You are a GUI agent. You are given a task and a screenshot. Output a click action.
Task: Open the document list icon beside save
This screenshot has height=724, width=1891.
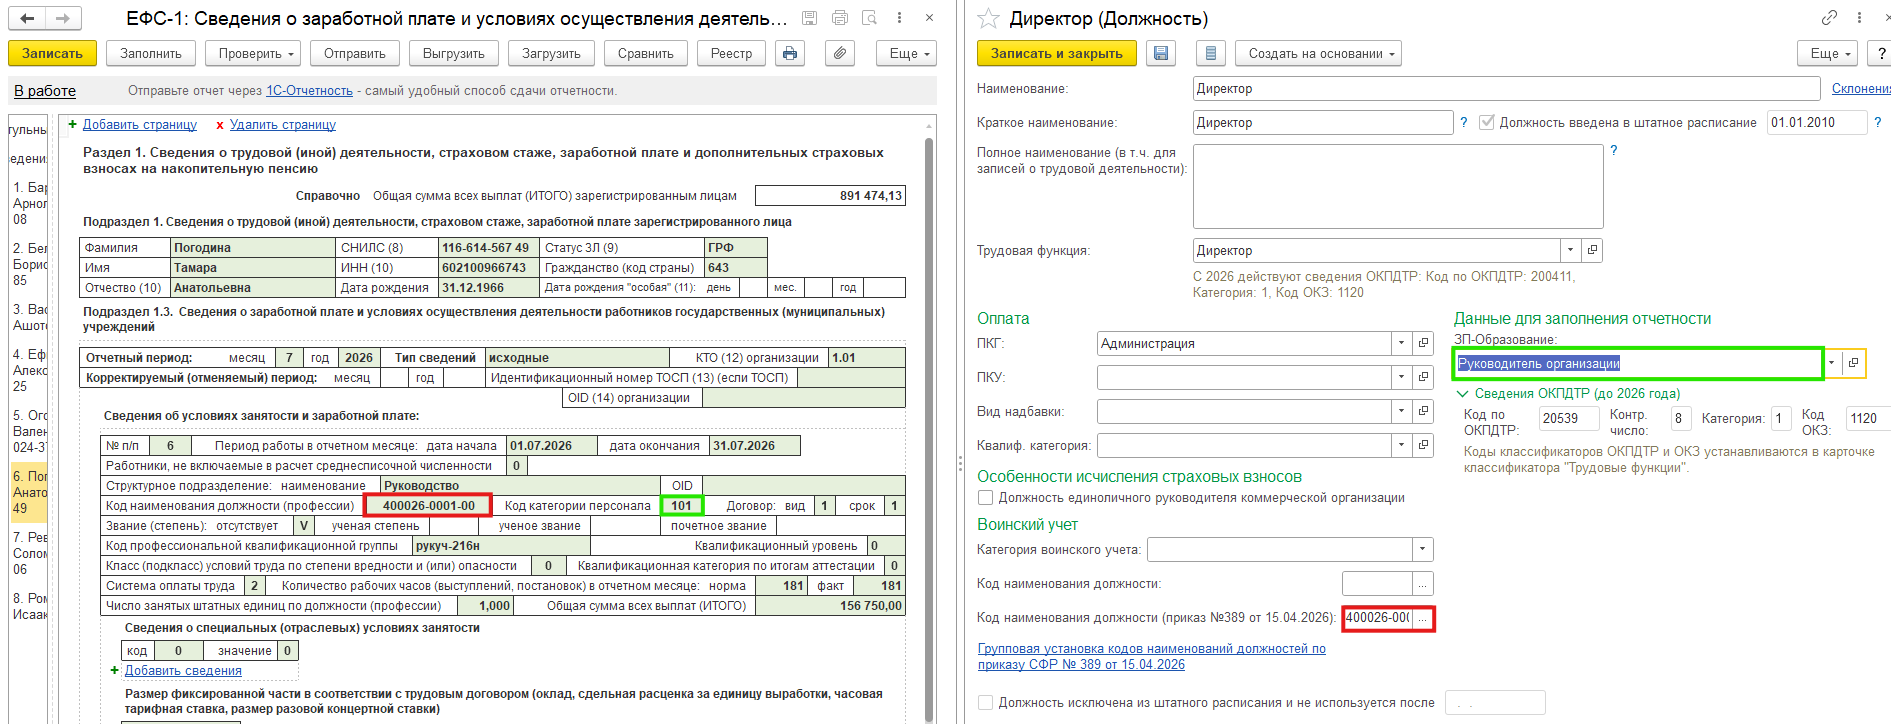pyautogui.click(x=1211, y=53)
